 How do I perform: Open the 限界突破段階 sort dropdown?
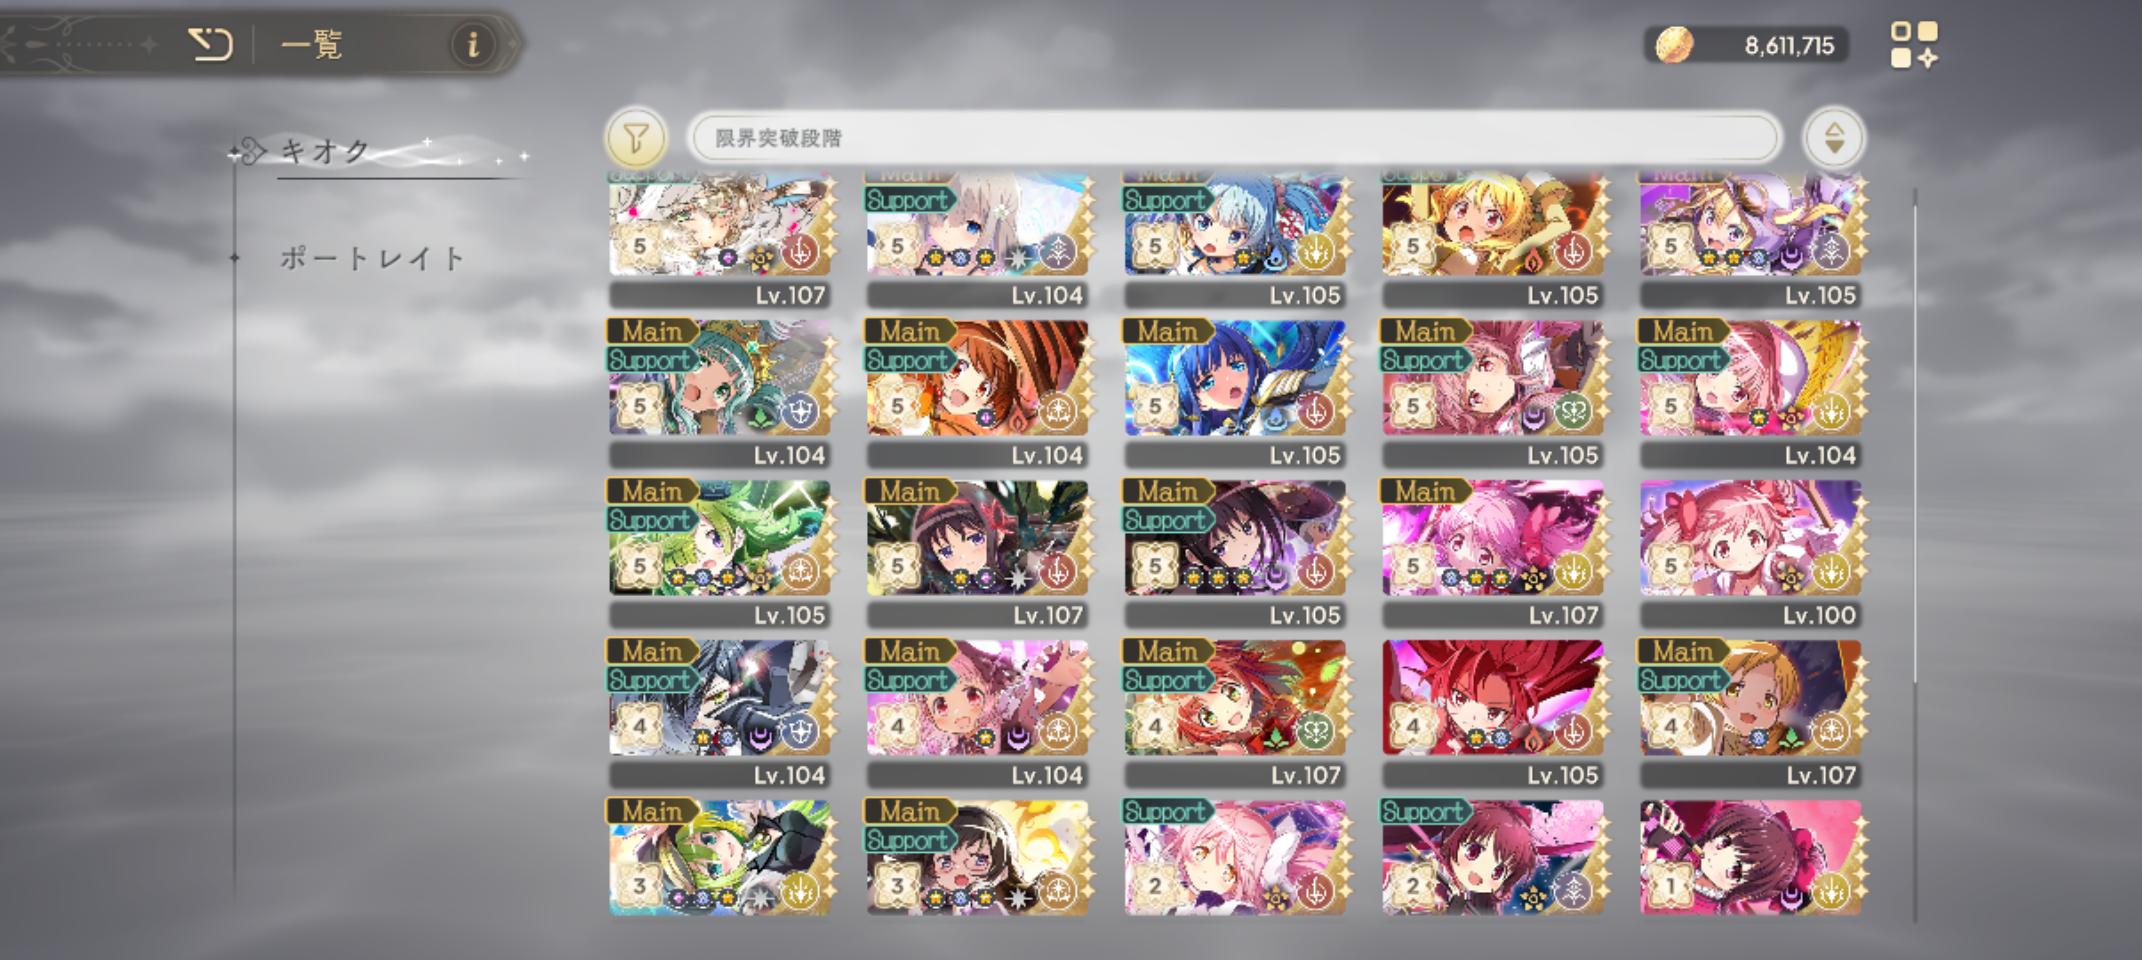[1233, 138]
